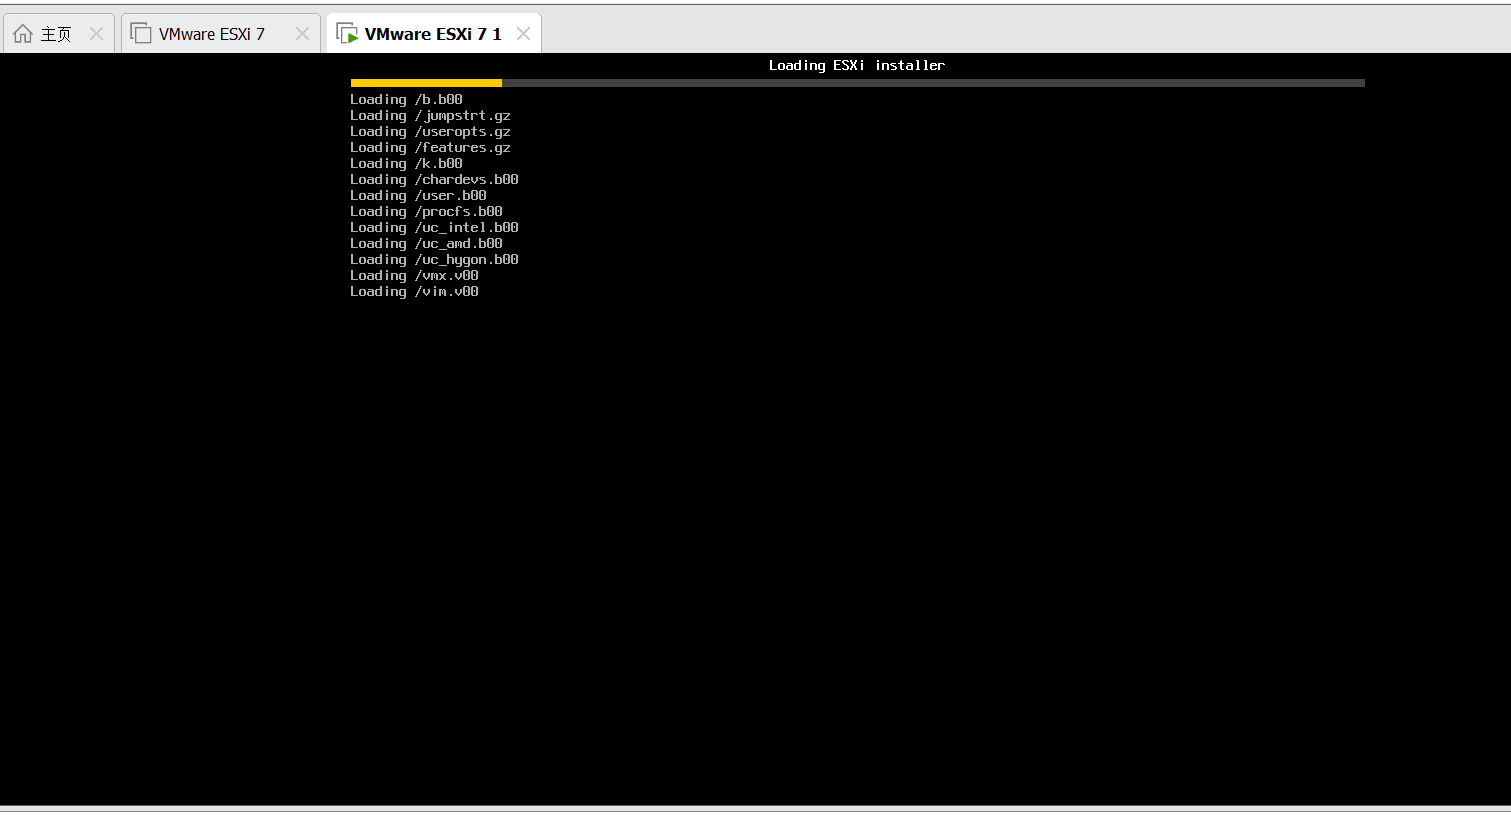Click the running-state icon beside the bold tab title
Viewport: 1511px width, 816px height.
(x=347, y=32)
